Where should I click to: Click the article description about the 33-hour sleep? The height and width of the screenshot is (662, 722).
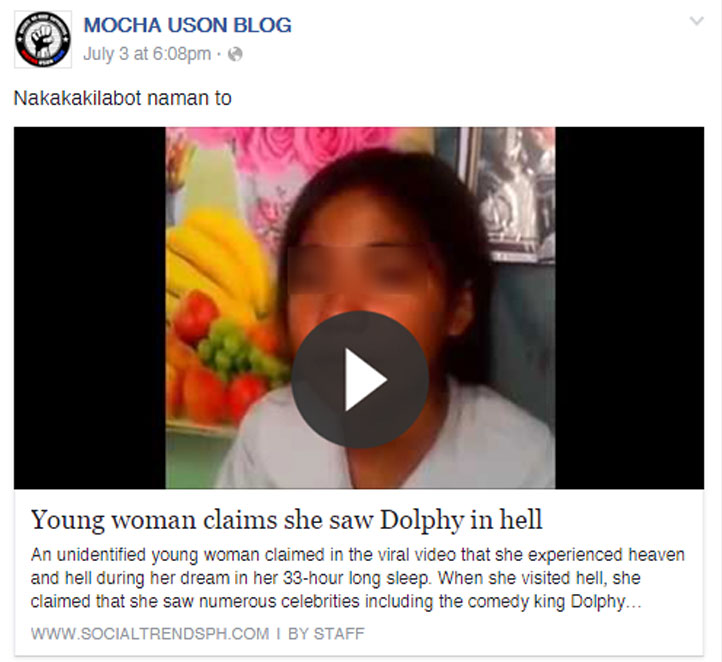358,578
